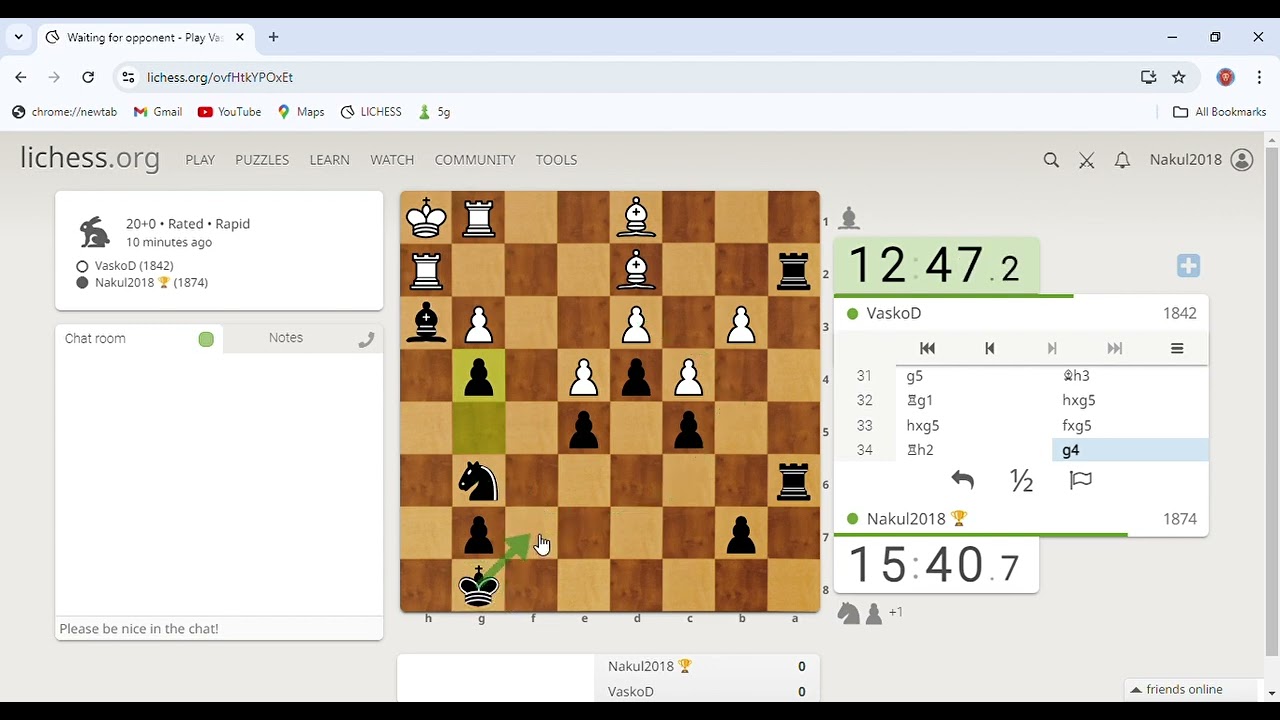Open the WATCH menu

(x=392, y=160)
